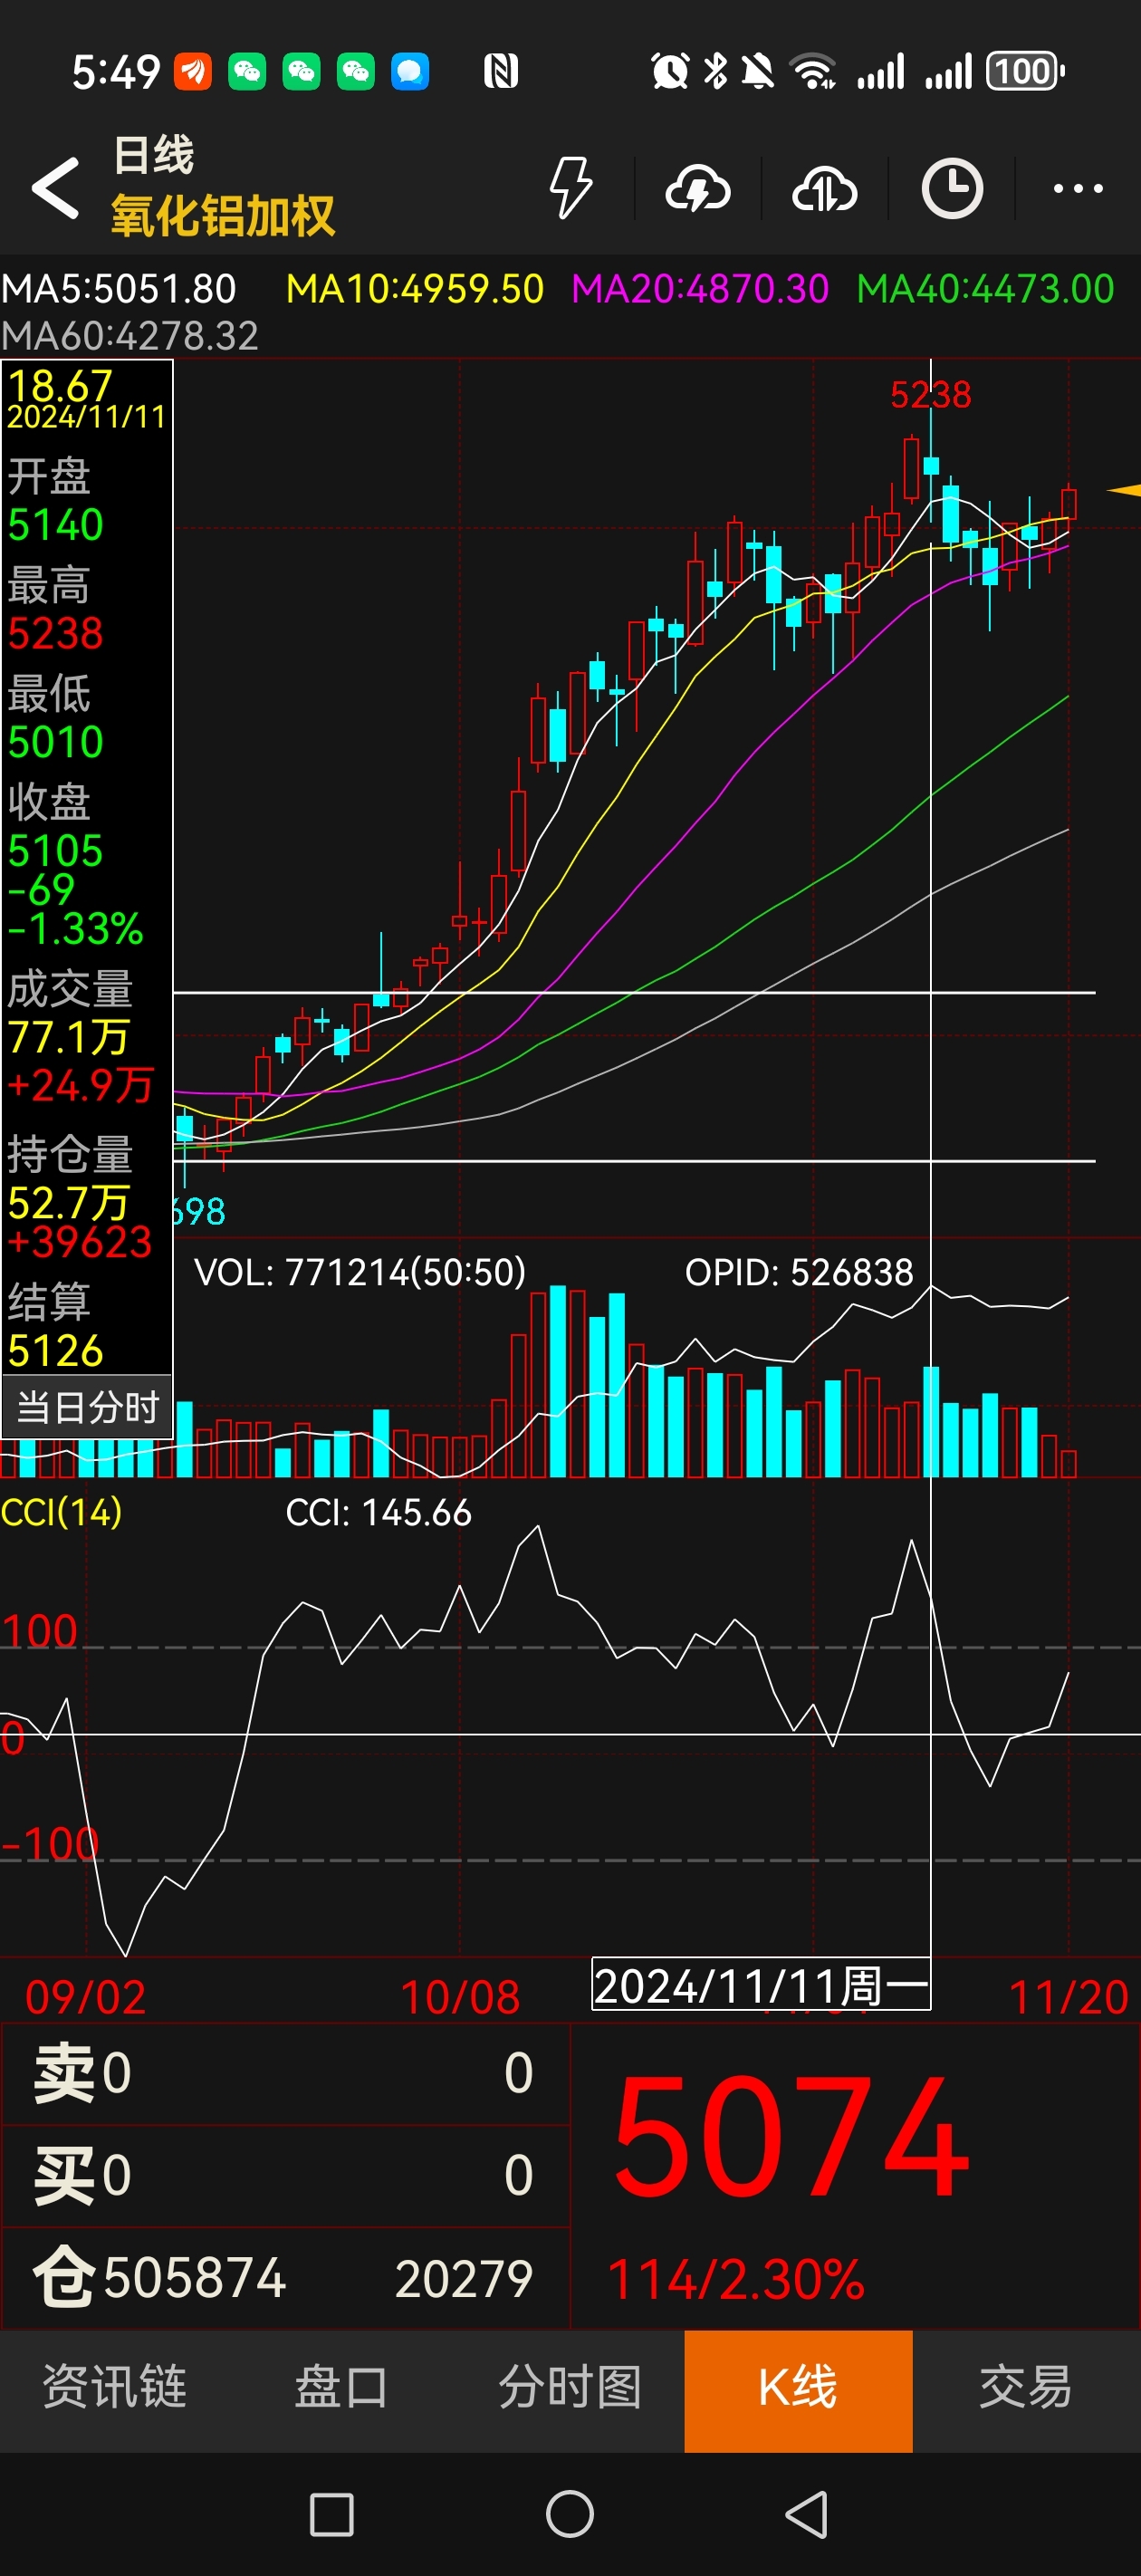
Task: Tap the 2024/11/11周一 crosshair date marker
Action: pos(761,1985)
